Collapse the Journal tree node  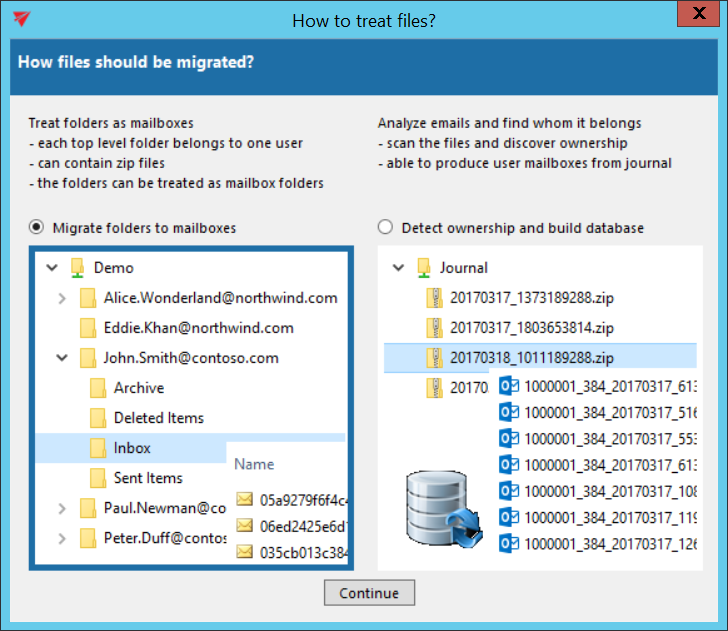point(398,268)
